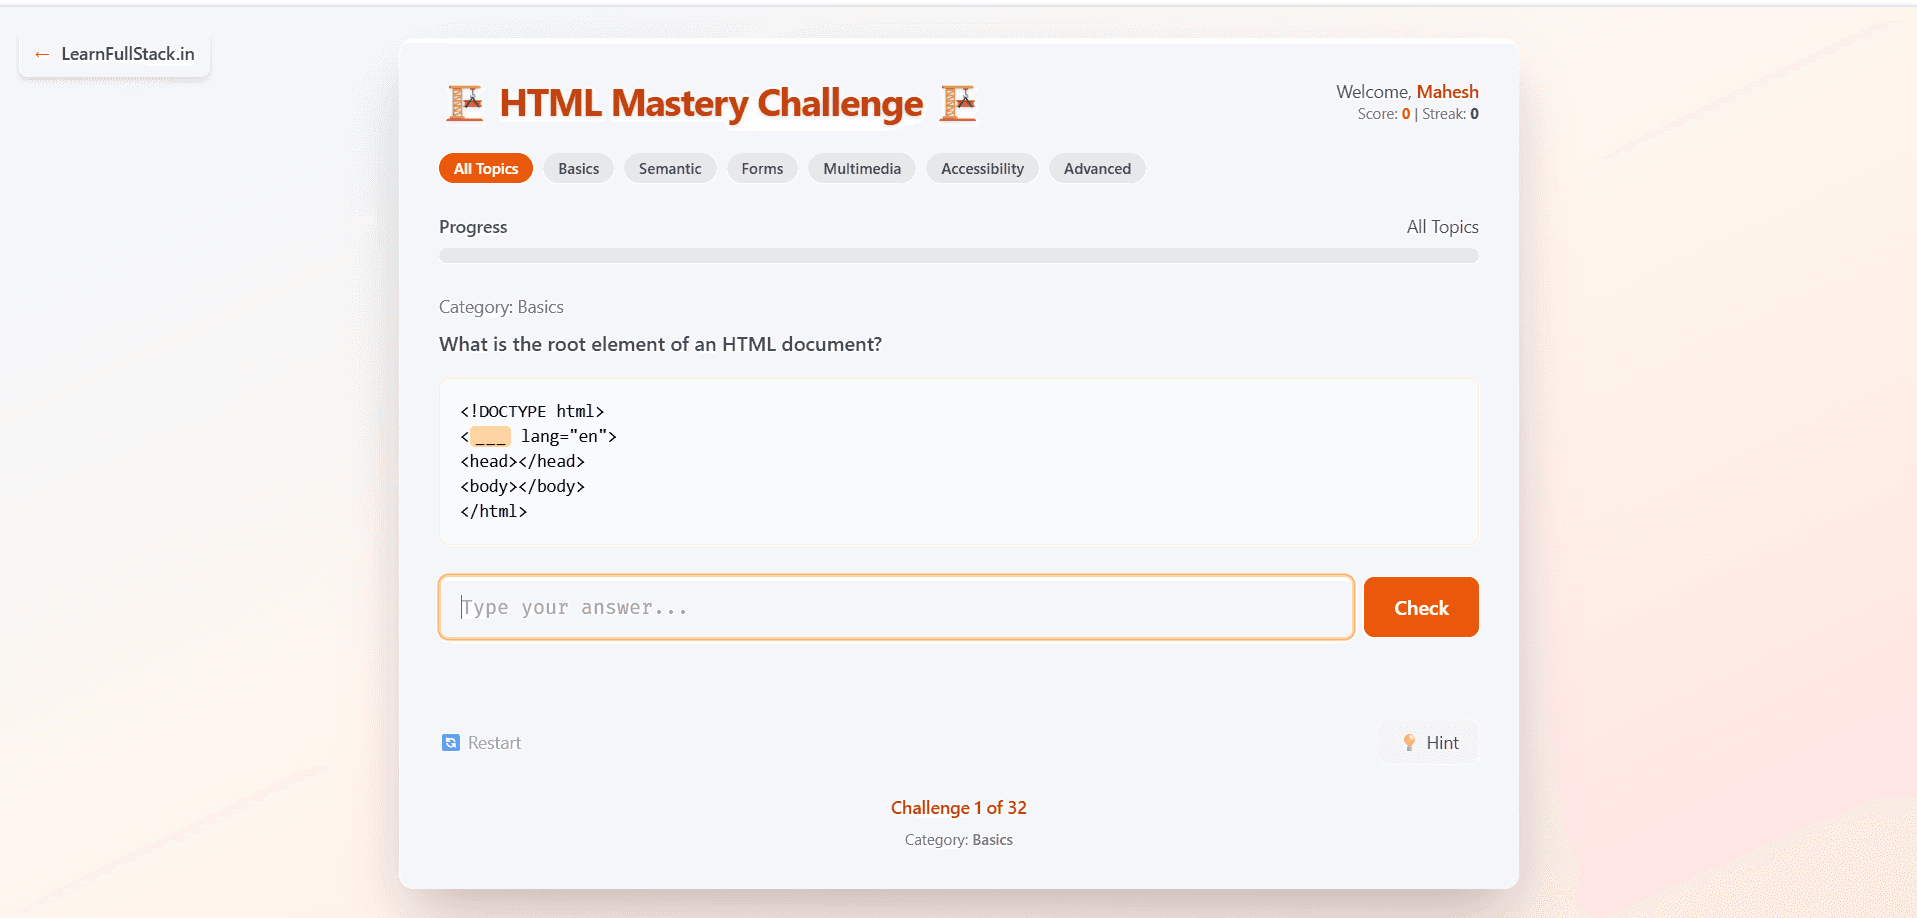Select the Advanced topic filter
1917x918 pixels.
1096,168
